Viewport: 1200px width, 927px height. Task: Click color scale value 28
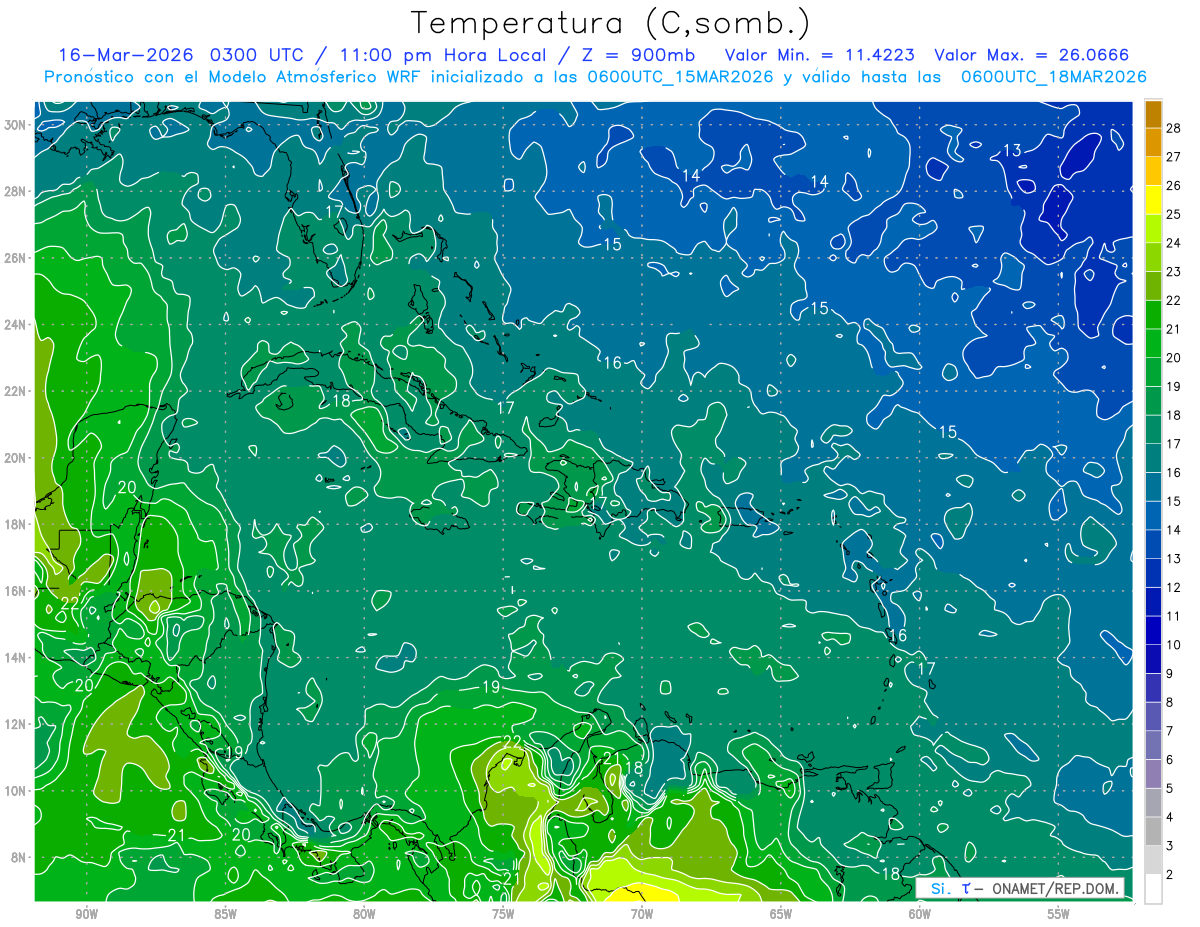tap(1173, 127)
